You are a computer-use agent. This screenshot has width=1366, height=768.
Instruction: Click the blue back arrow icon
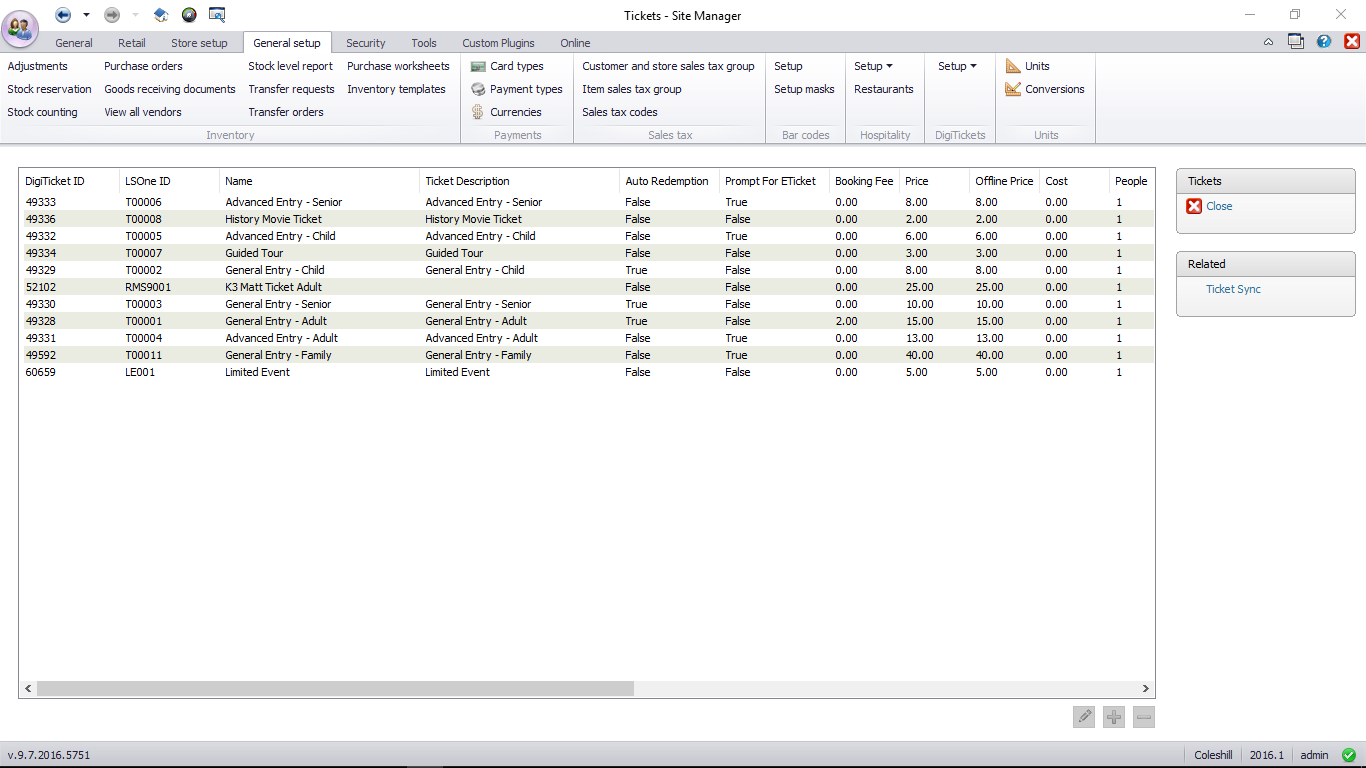(x=63, y=15)
